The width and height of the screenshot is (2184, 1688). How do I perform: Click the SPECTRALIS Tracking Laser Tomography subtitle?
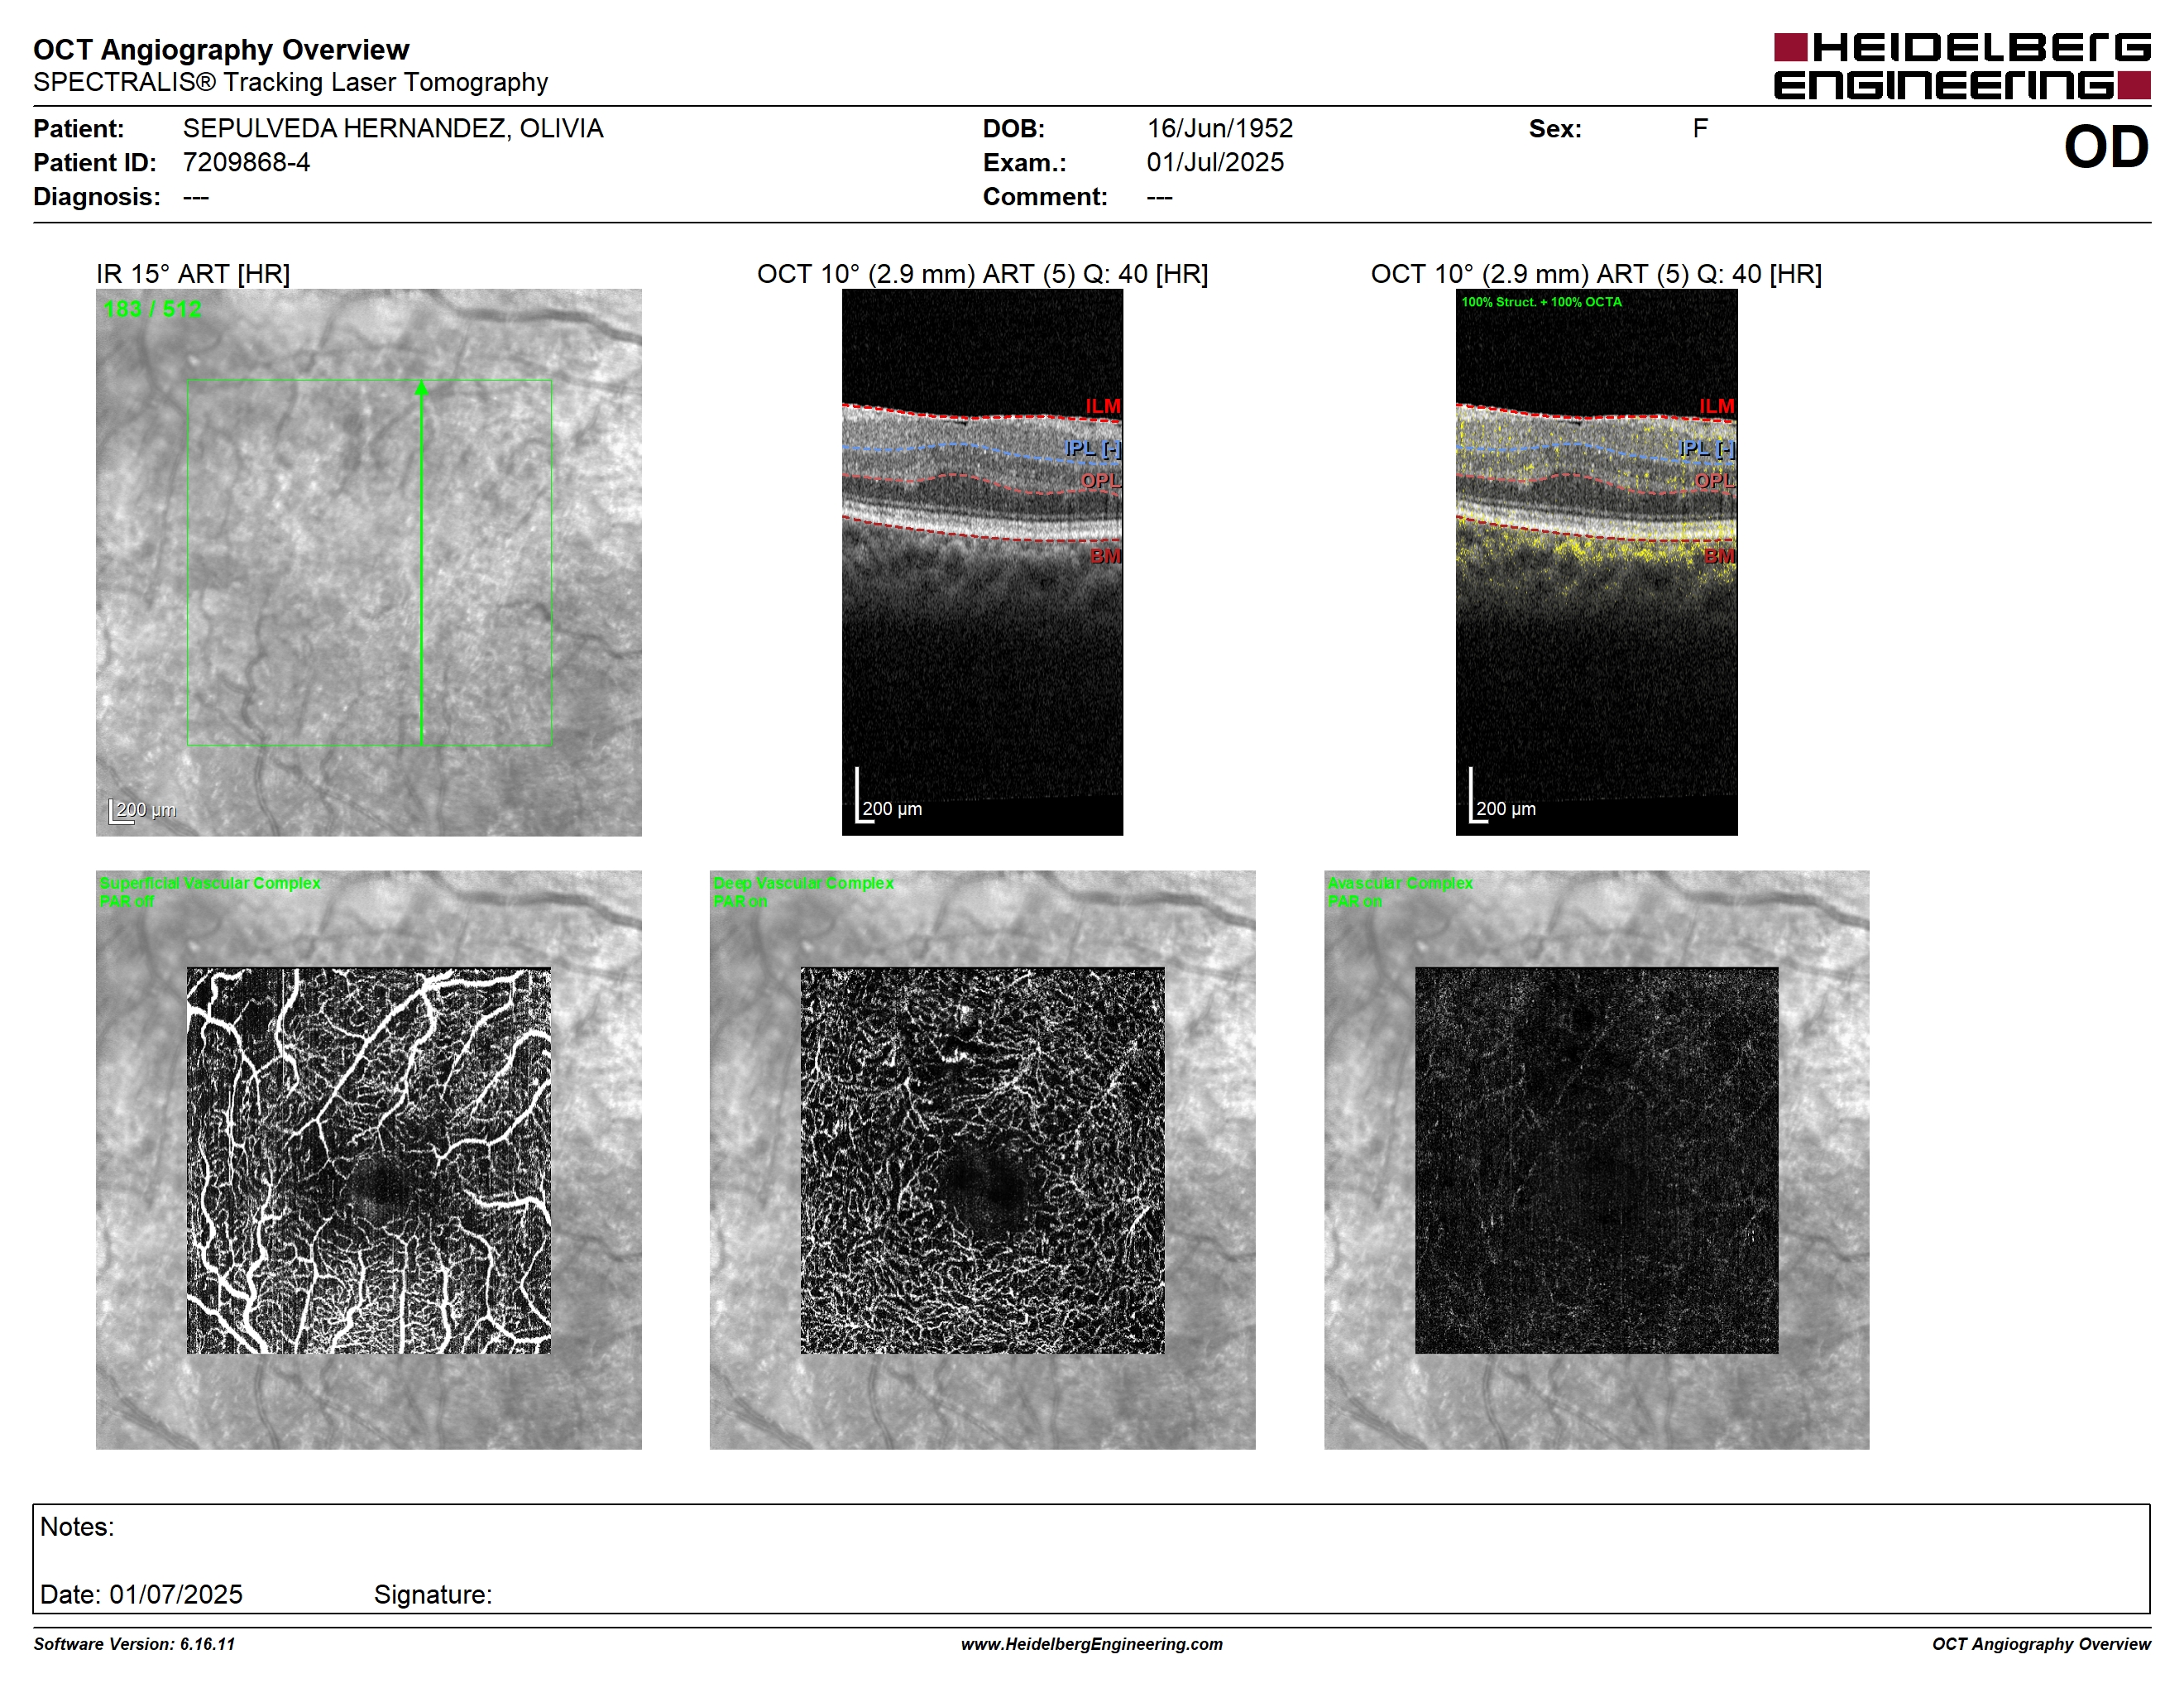(290, 82)
